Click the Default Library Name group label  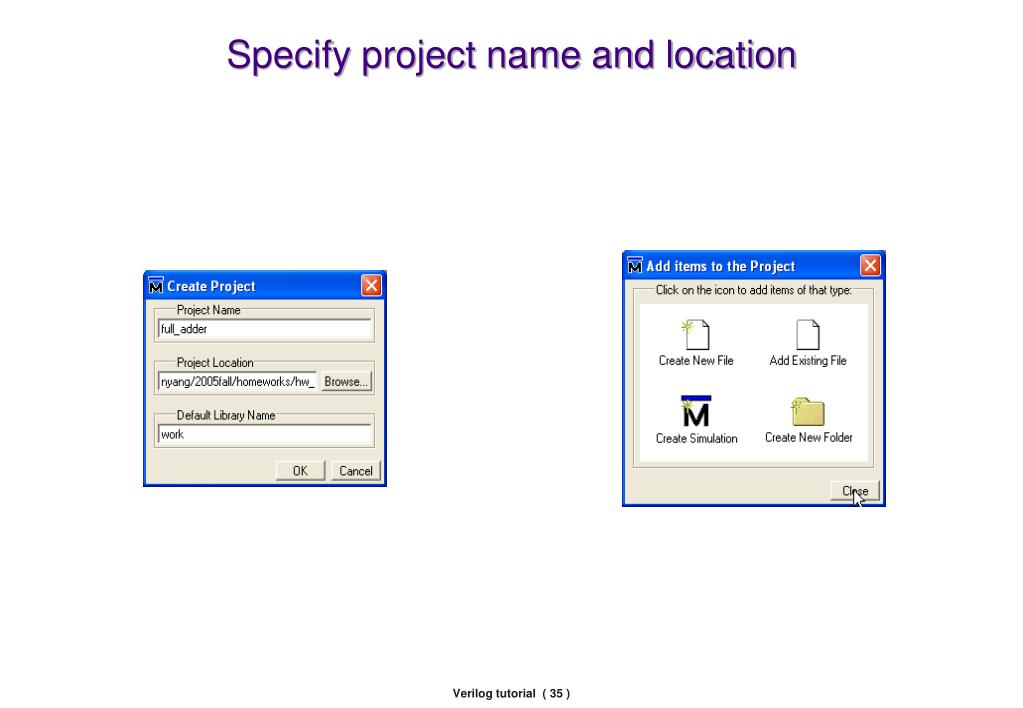[x=226, y=415]
